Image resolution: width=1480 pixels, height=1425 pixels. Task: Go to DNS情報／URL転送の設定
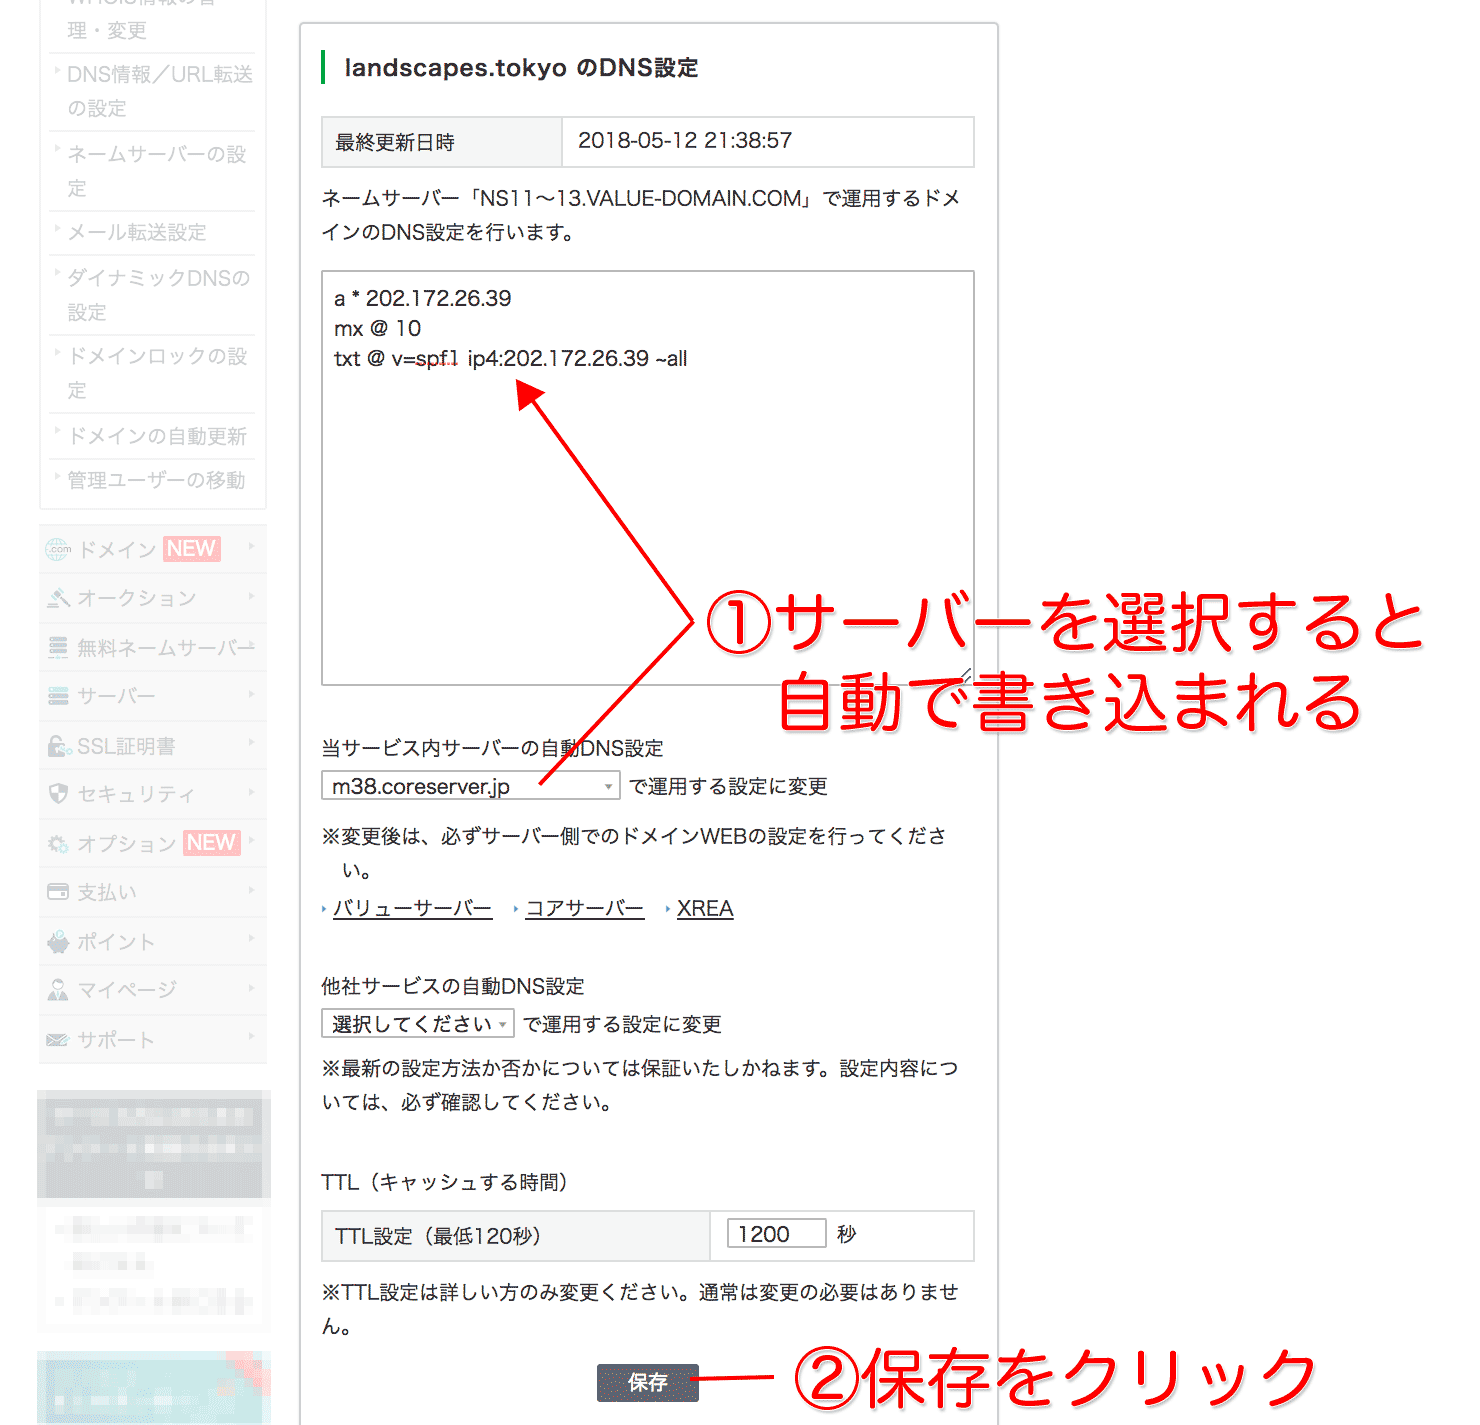point(160,91)
